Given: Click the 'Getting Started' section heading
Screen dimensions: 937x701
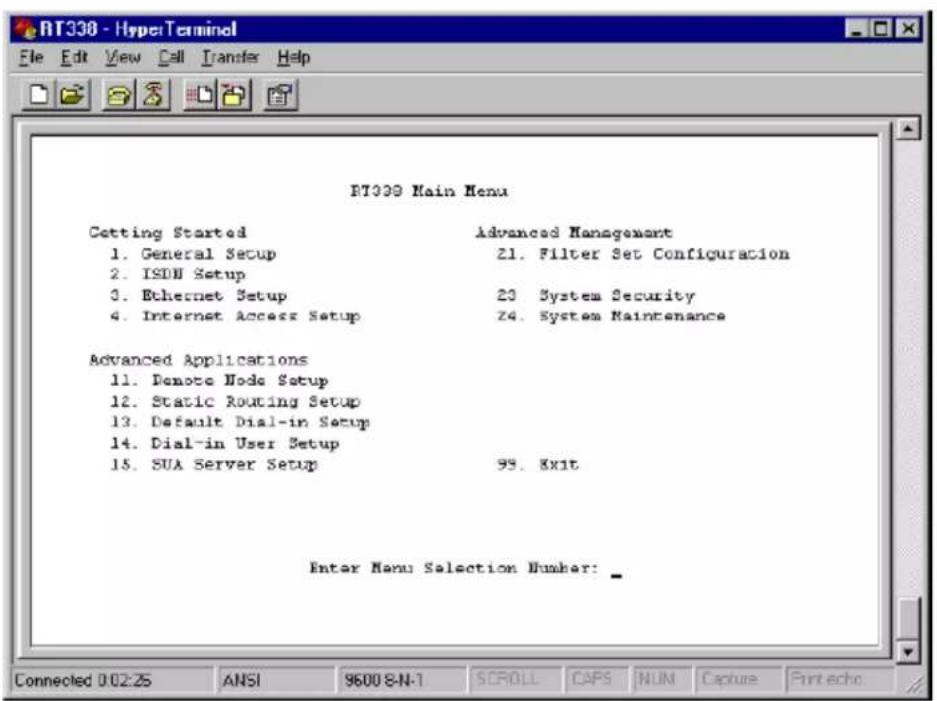Looking at the screenshot, I should [167, 232].
